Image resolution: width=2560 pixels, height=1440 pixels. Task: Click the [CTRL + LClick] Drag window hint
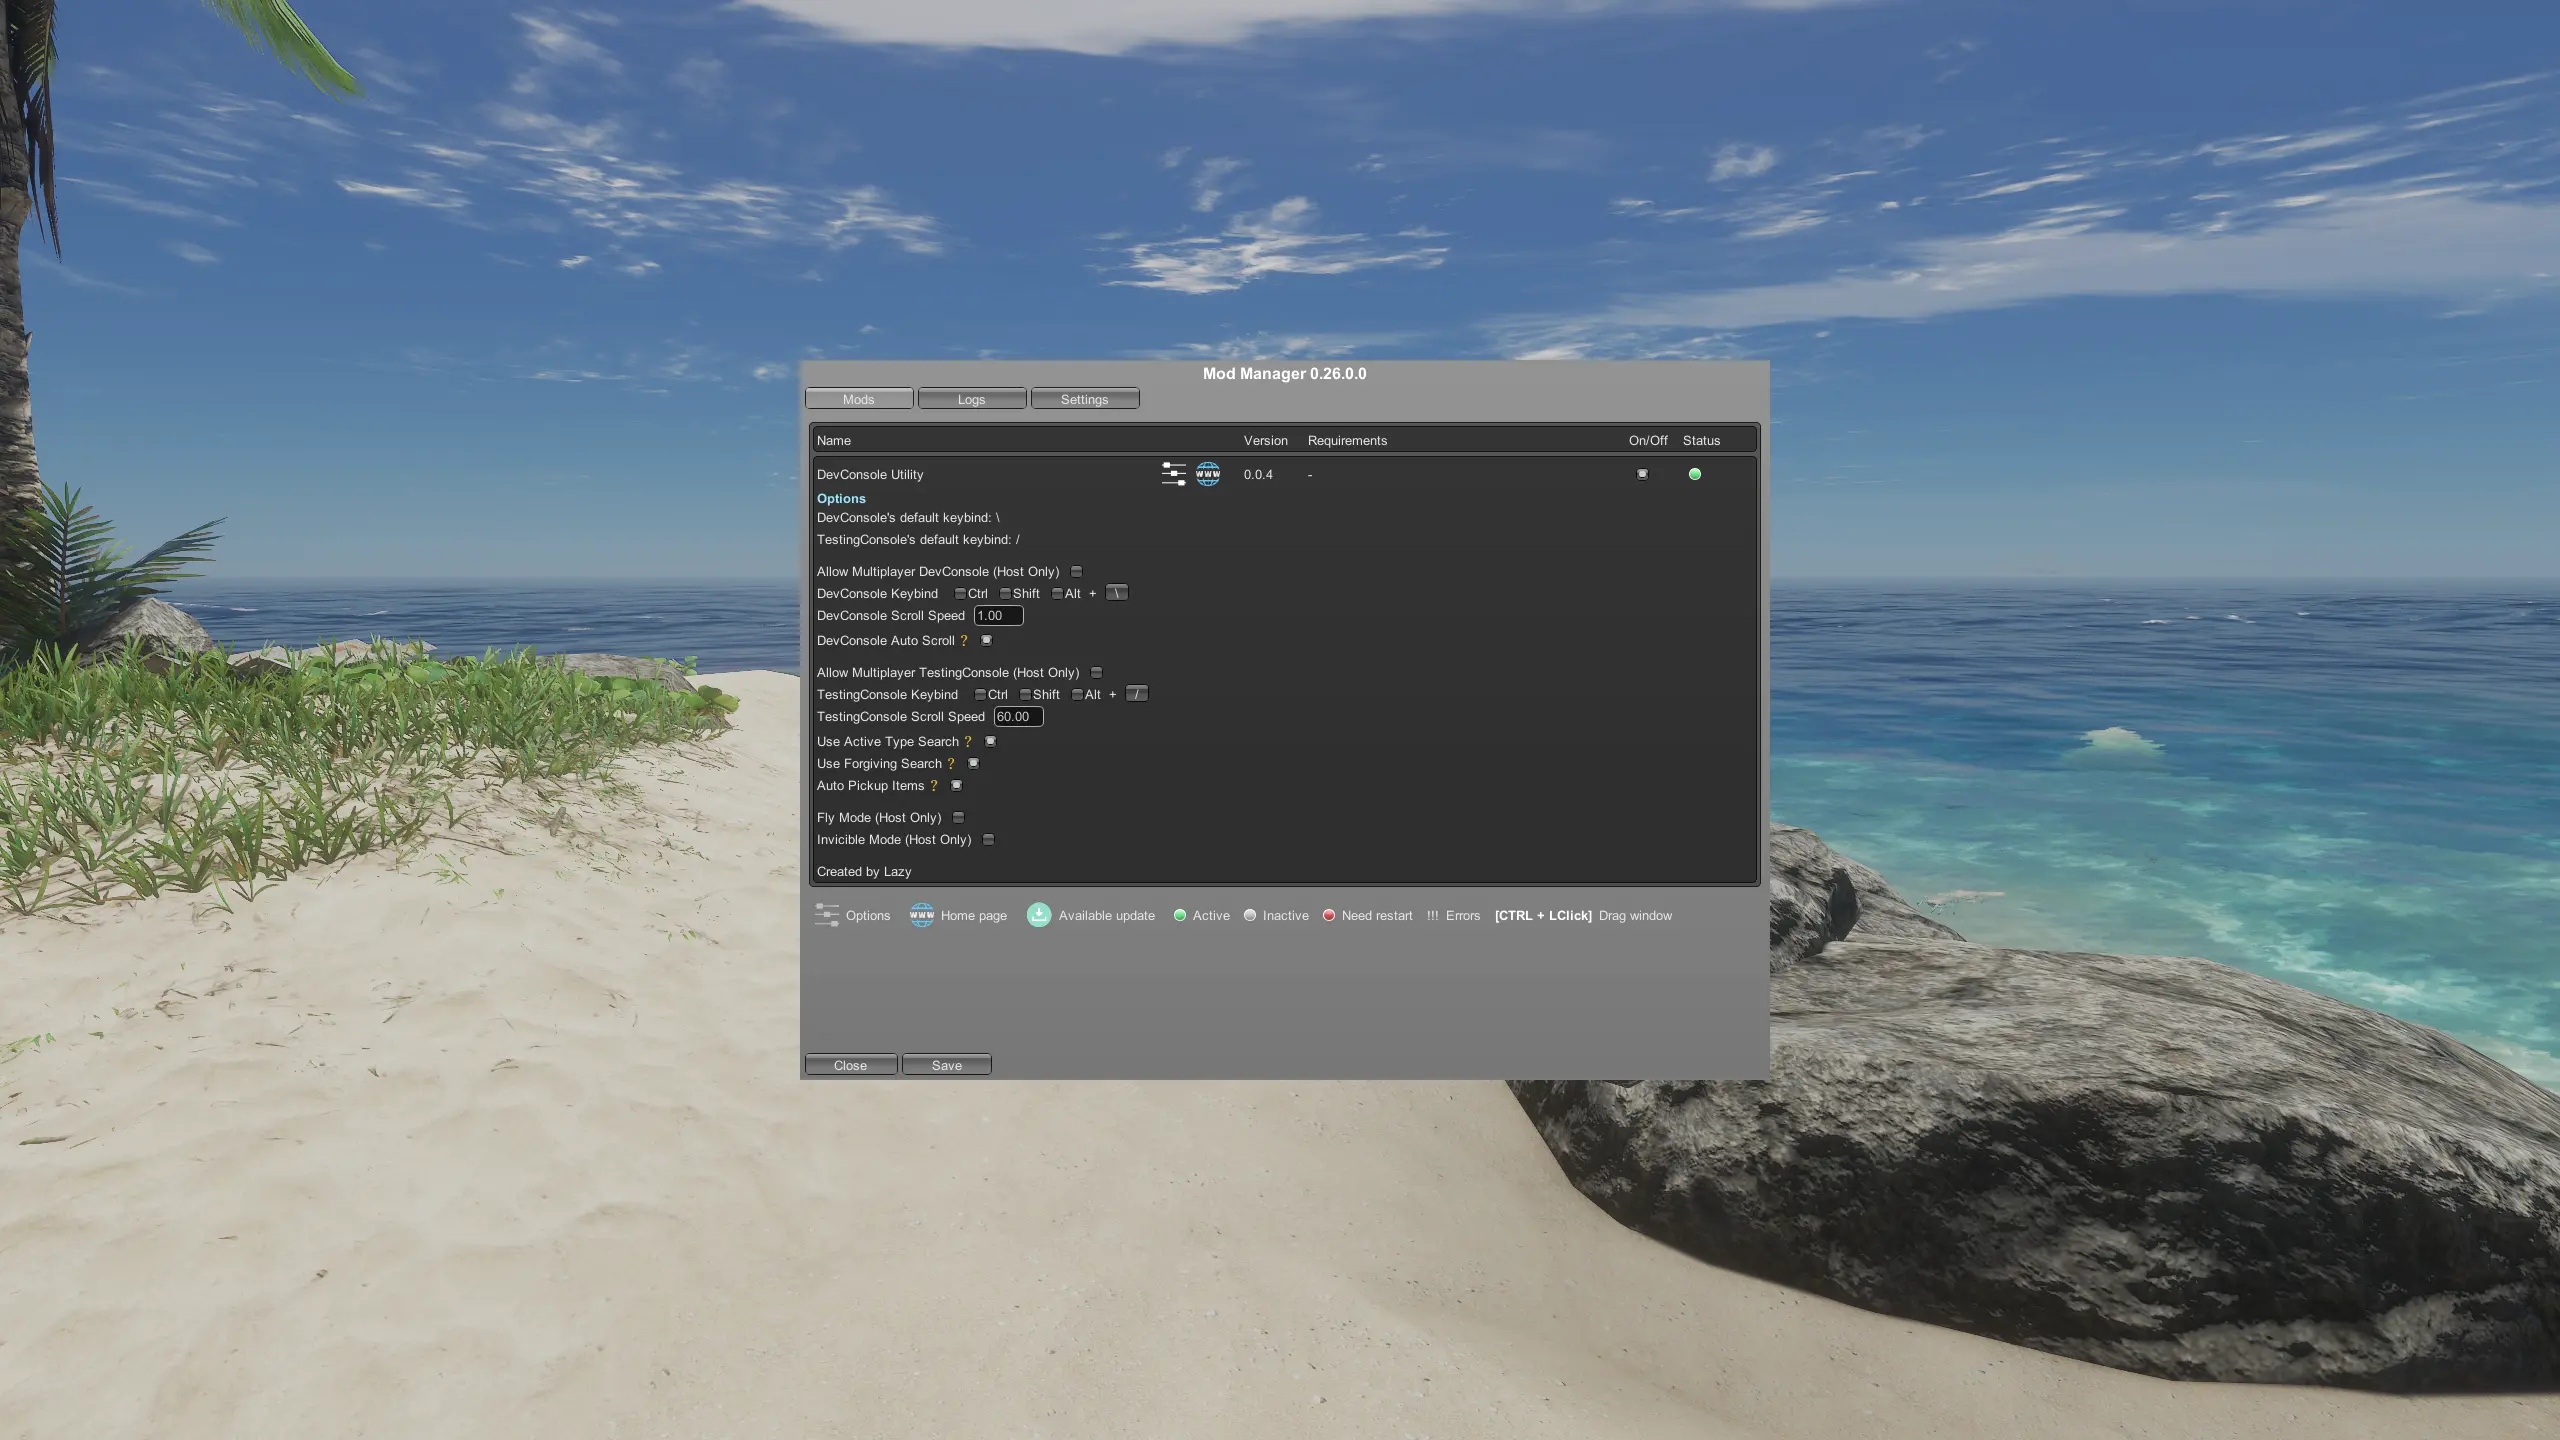tap(1583, 916)
